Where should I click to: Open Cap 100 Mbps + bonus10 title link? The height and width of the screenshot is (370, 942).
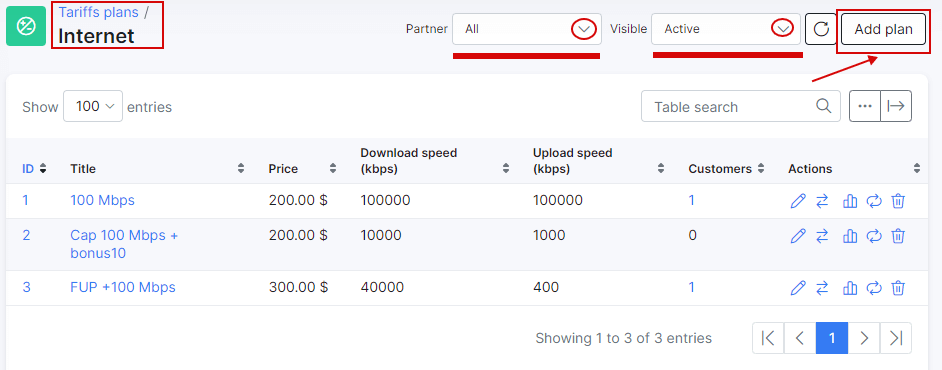pyautogui.click(x=124, y=244)
